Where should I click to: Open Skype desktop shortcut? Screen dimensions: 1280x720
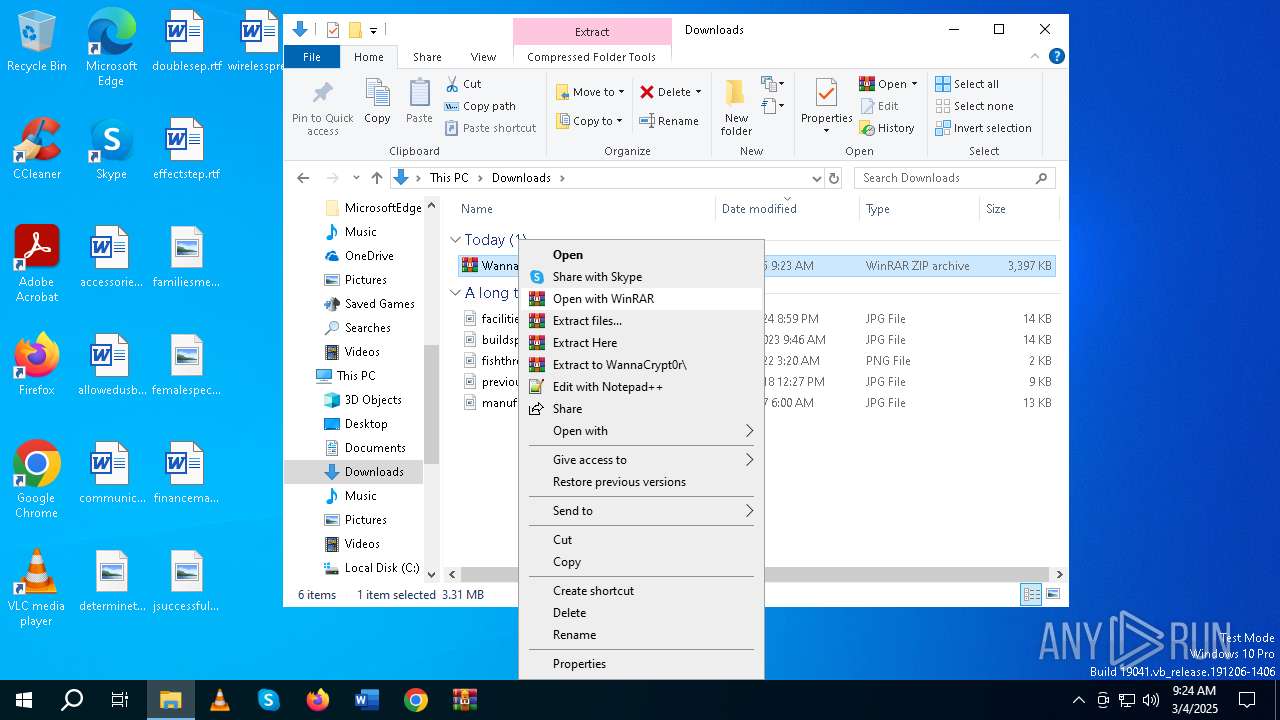tap(111, 148)
